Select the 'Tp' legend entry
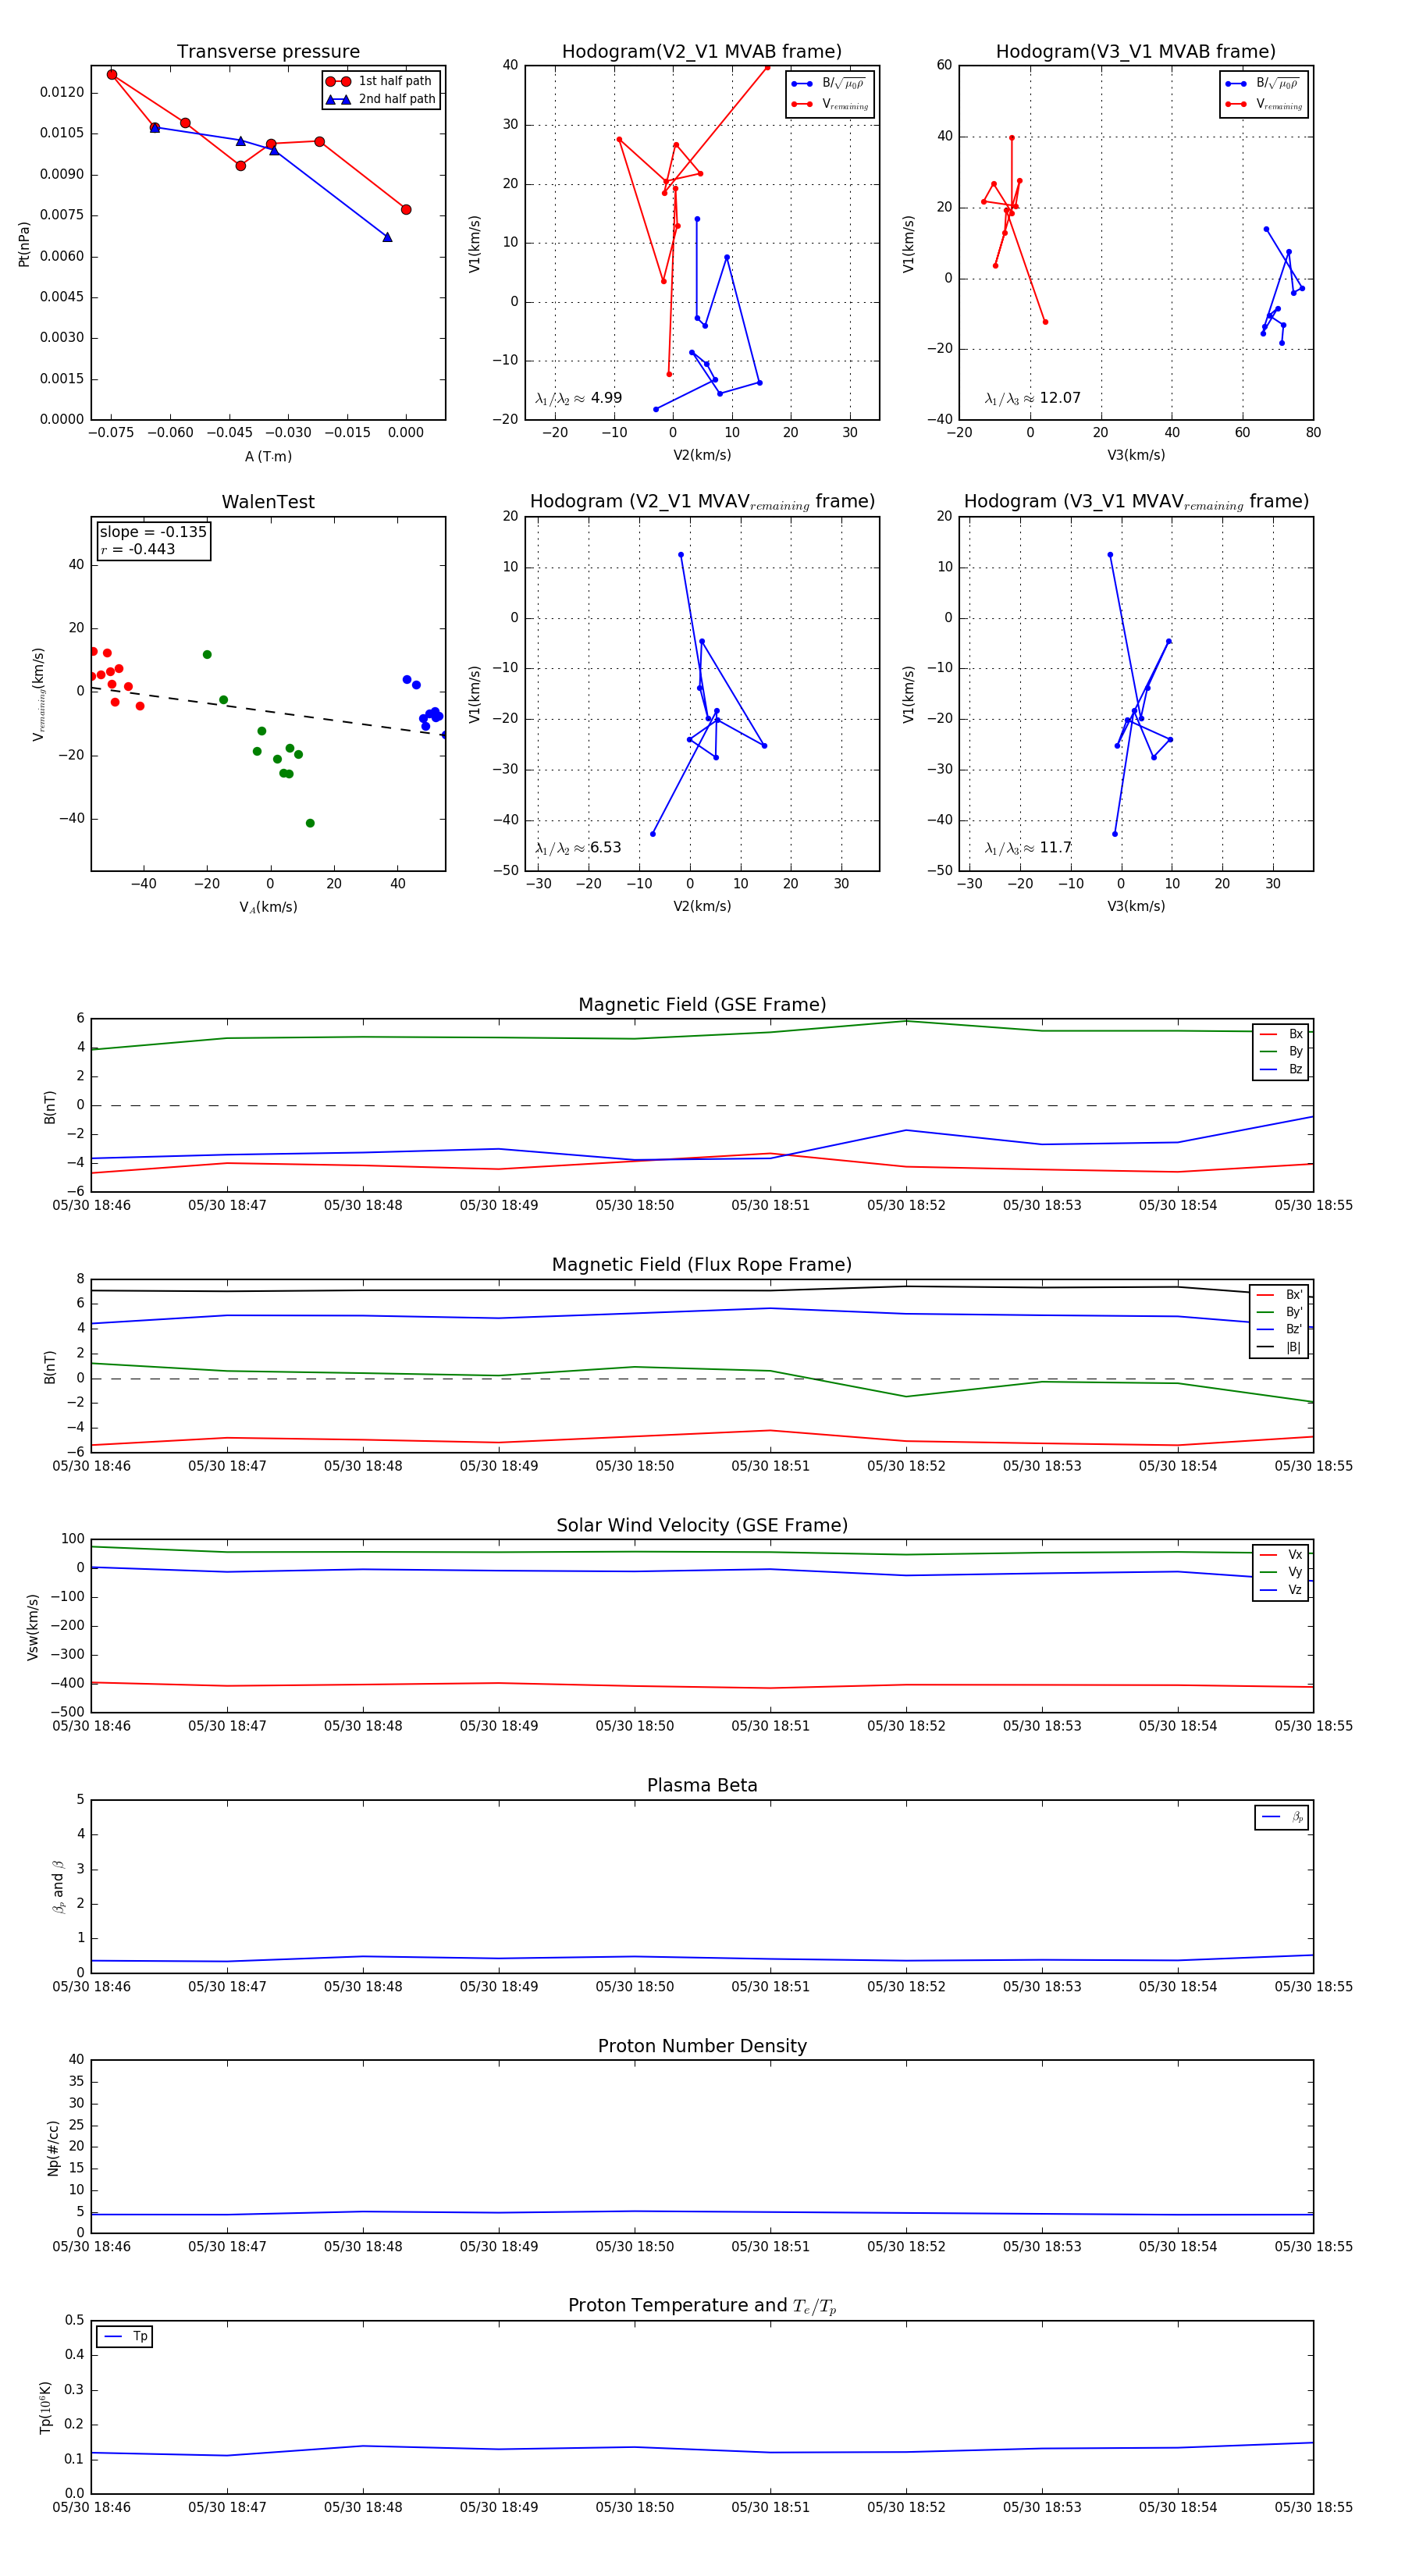The width and height of the screenshot is (1405, 2576). [x=125, y=2337]
